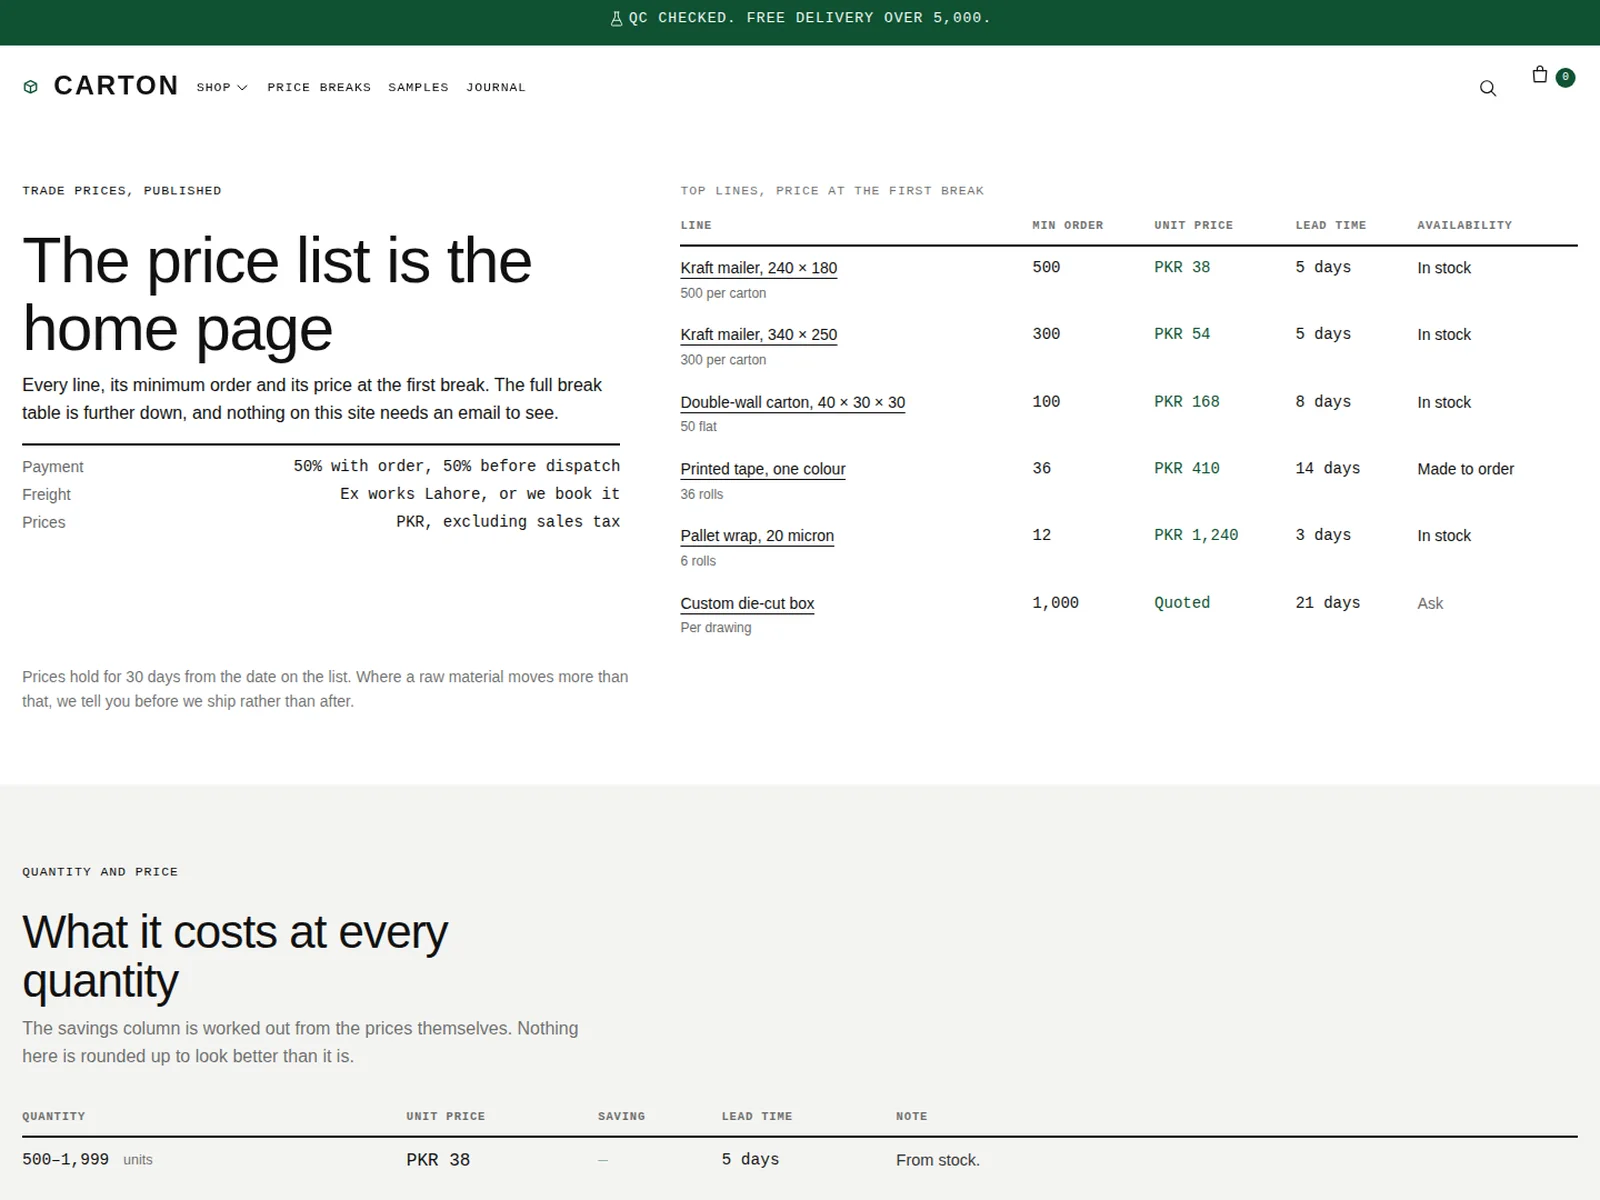The width and height of the screenshot is (1600, 1200).
Task: Click the '3 days' lead time
Action: [x=1323, y=535]
